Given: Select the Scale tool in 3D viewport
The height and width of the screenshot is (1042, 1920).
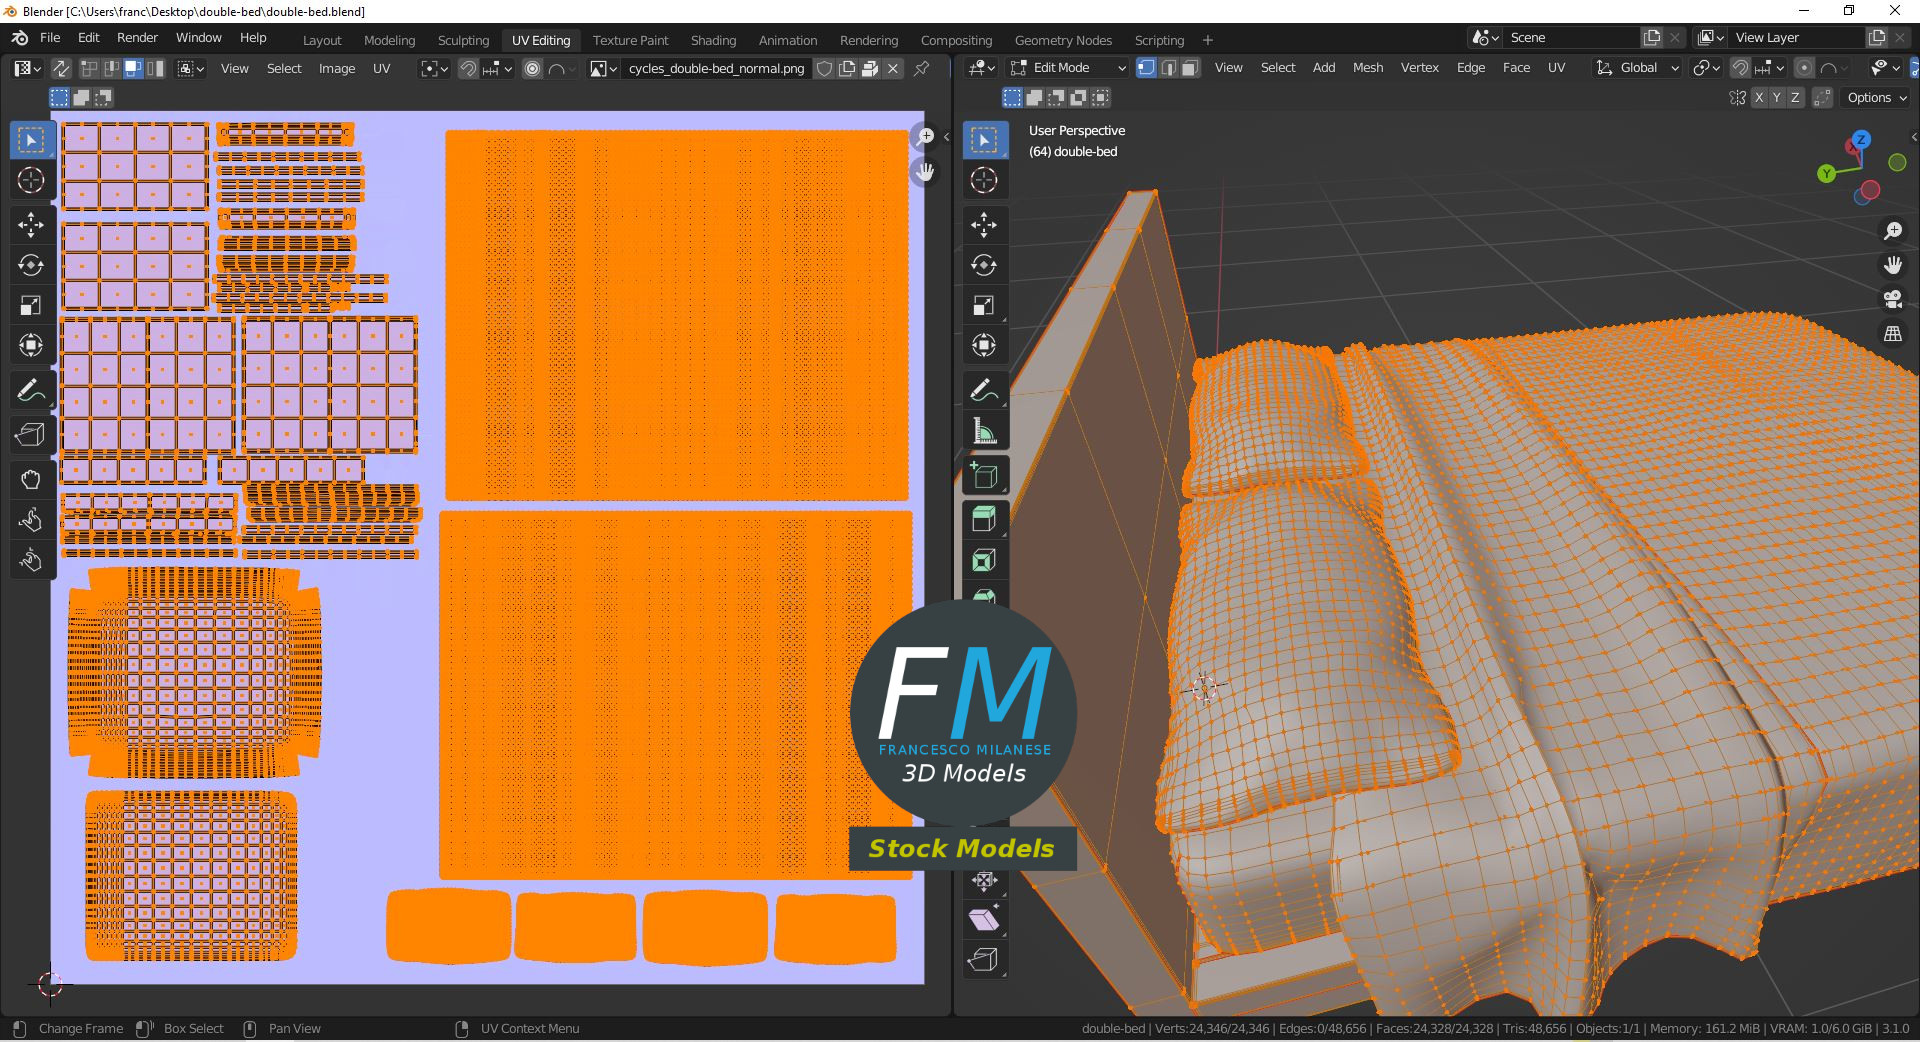Looking at the screenshot, I should 984,305.
